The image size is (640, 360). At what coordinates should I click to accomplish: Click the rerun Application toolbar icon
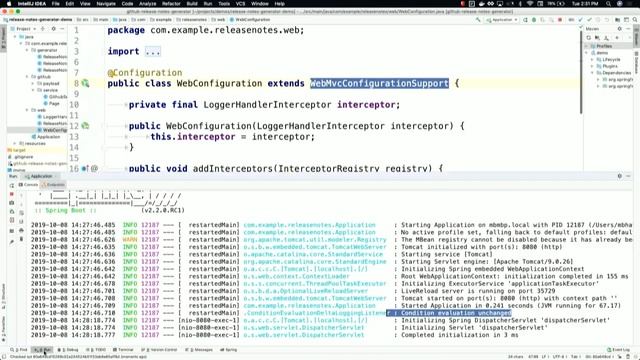tap(525, 20)
